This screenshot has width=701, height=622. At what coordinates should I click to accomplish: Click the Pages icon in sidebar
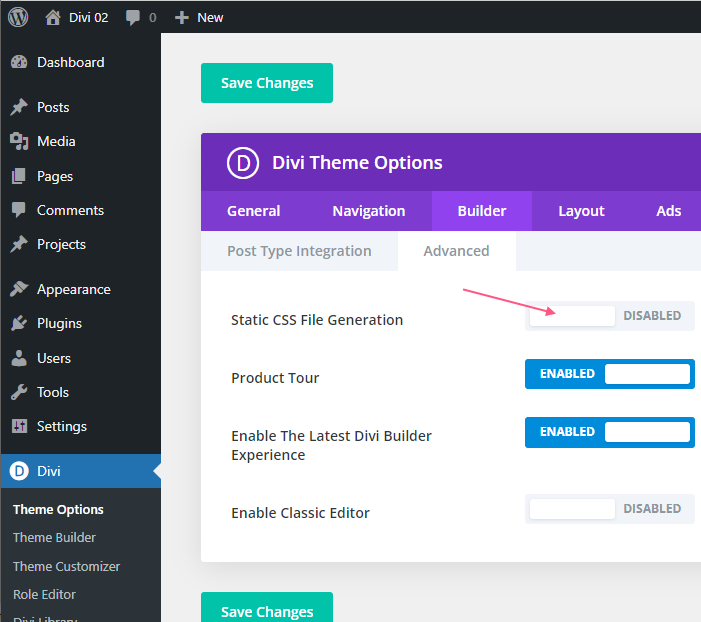[19, 176]
